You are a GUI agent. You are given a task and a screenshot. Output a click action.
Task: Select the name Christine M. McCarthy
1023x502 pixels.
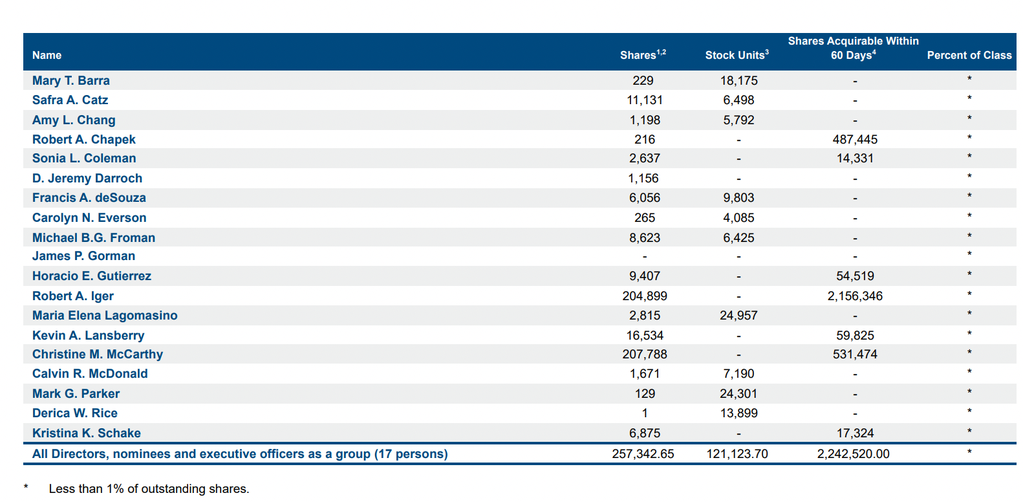(97, 354)
